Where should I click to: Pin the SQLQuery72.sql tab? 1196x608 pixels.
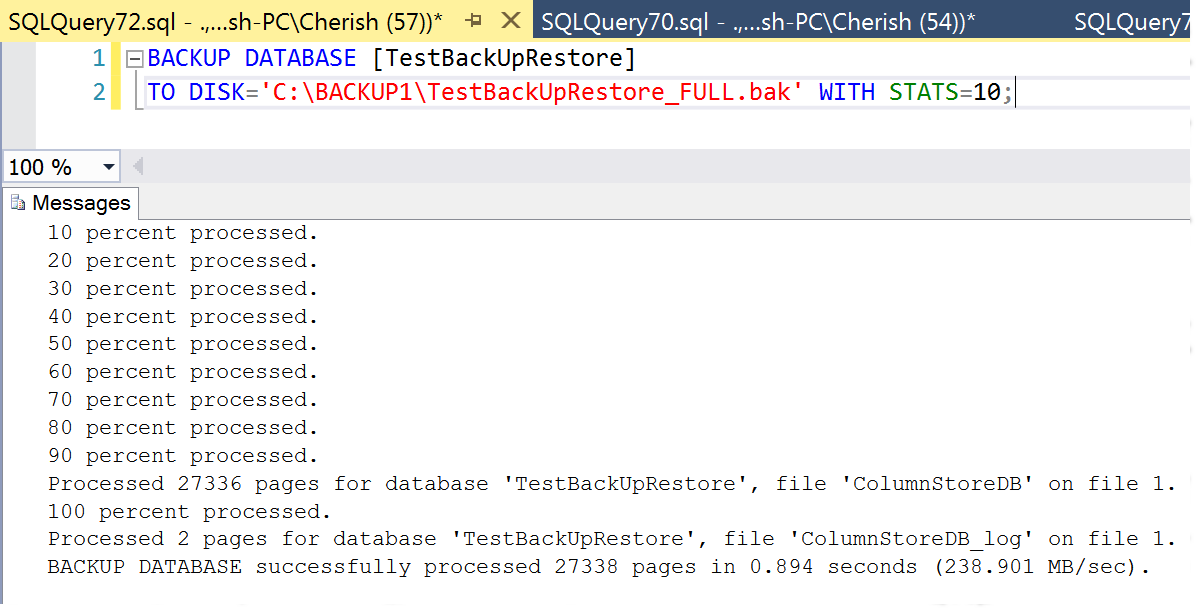click(472, 20)
